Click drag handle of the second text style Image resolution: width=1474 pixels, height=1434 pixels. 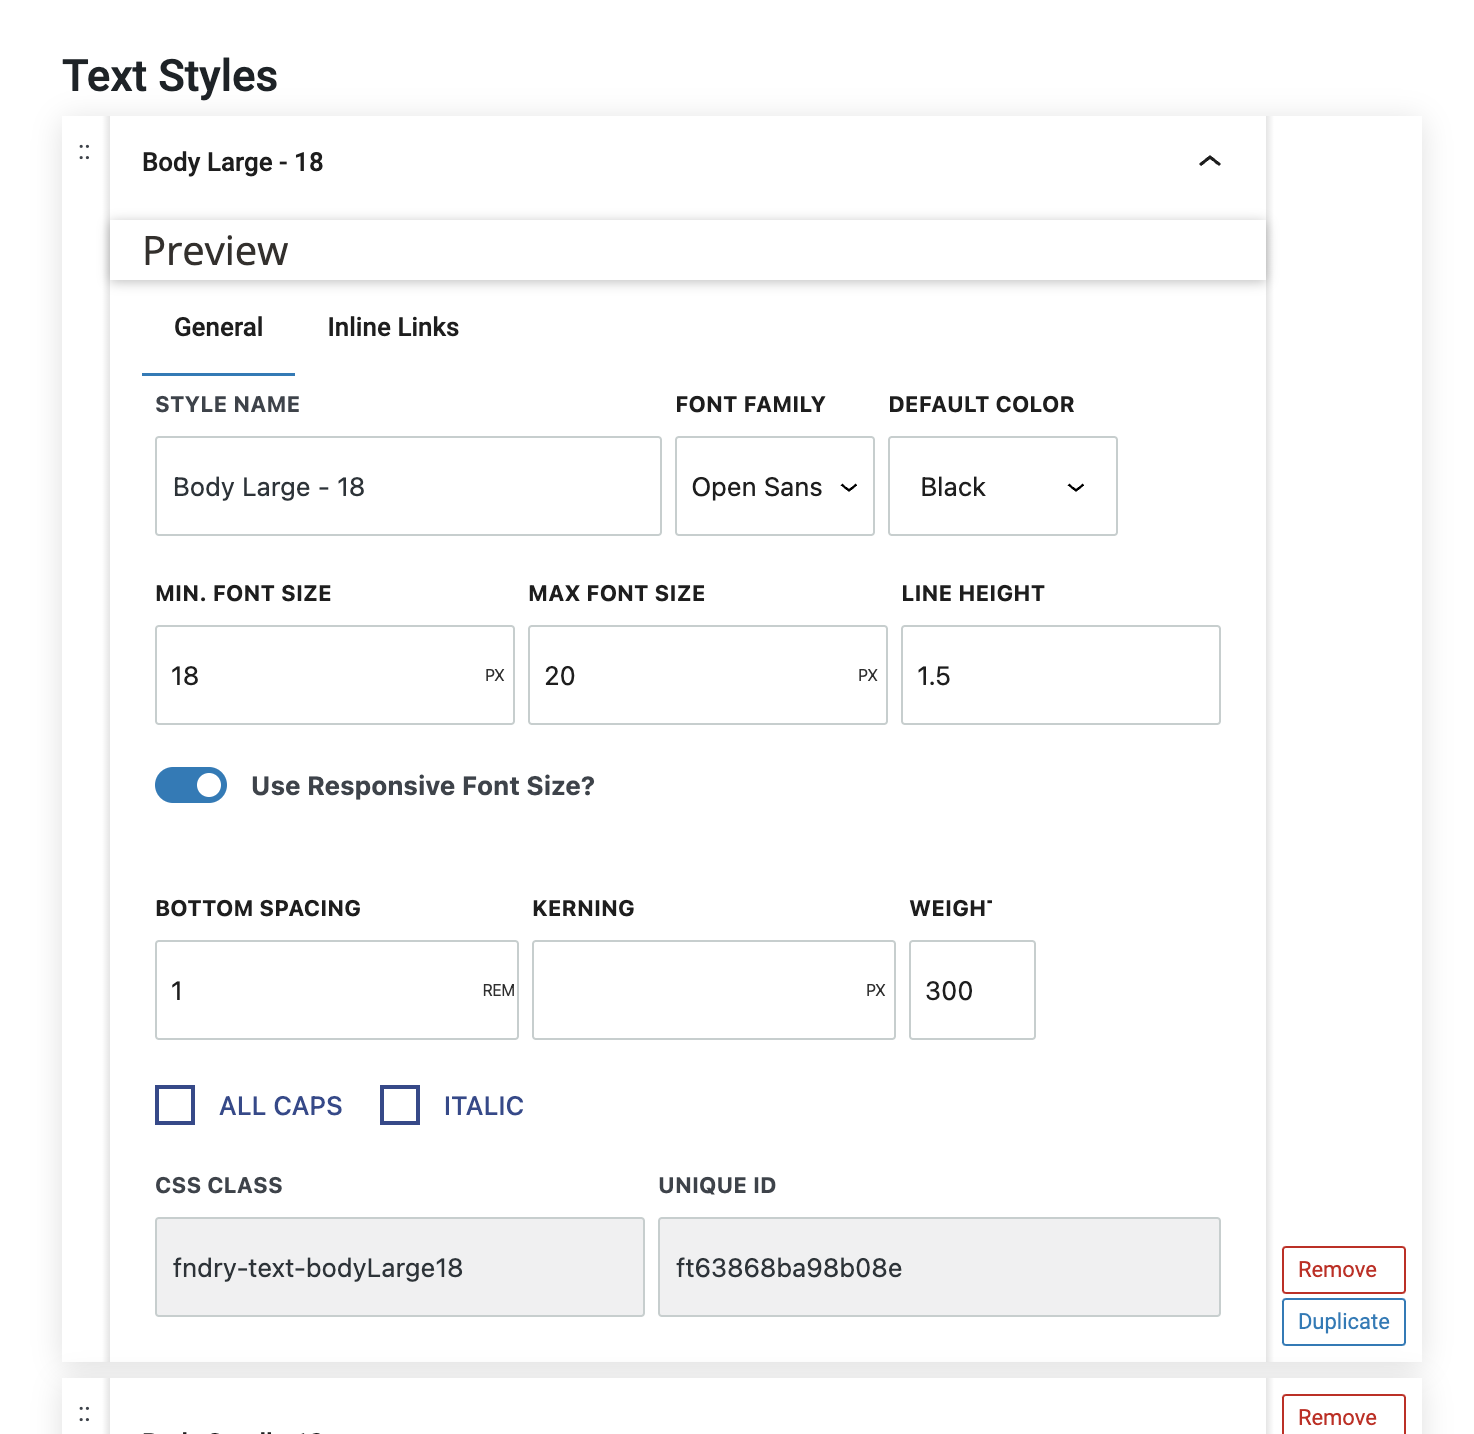[x=84, y=1413]
